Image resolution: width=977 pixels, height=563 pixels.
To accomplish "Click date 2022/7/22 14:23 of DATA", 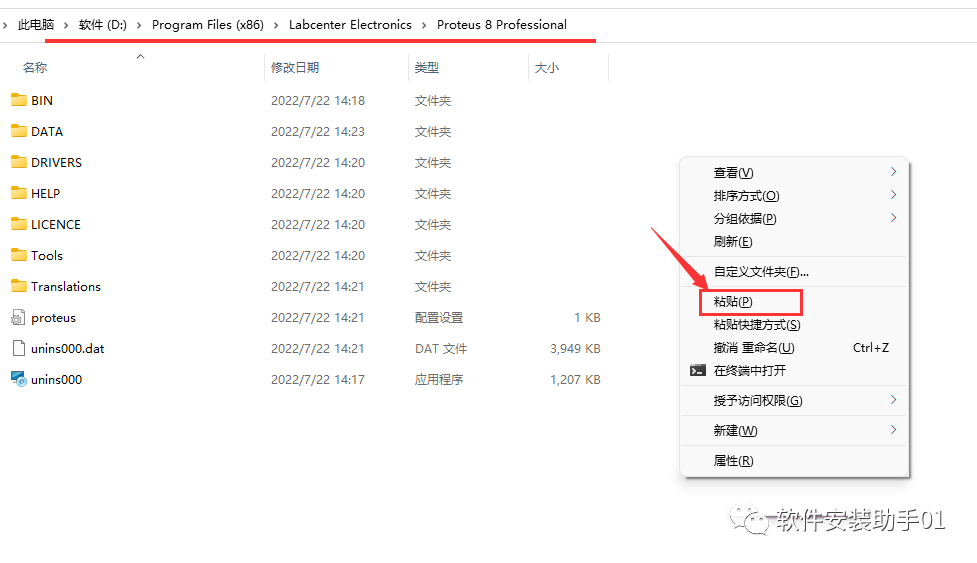I will click(x=318, y=131).
